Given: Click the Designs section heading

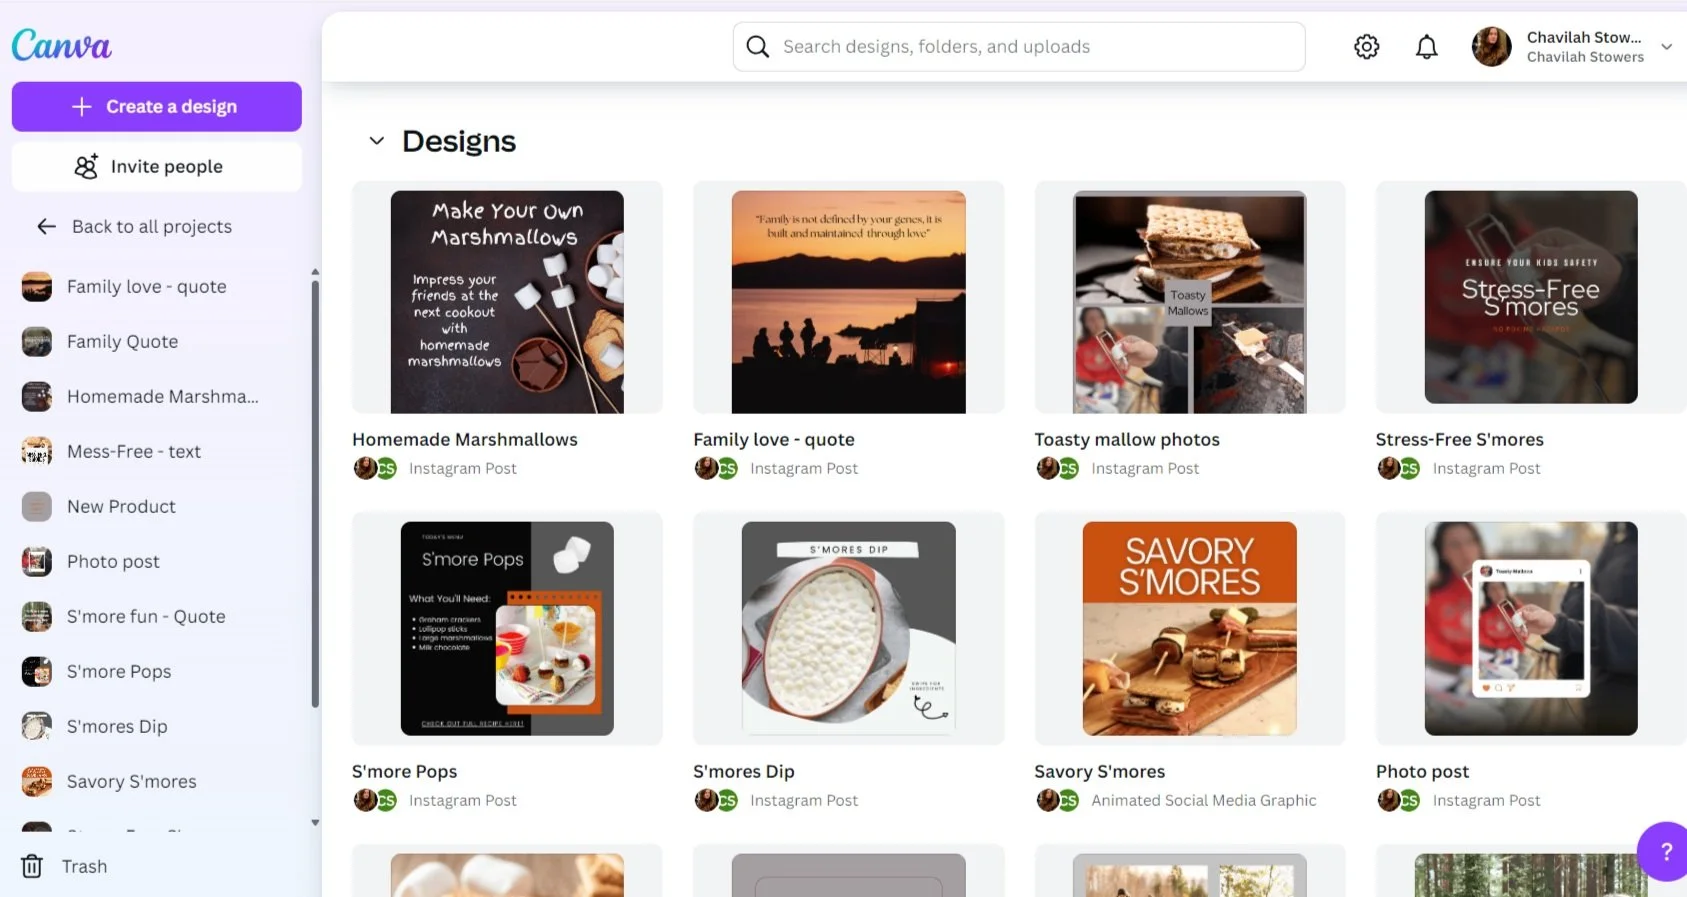Looking at the screenshot, I should coord(459,141).
